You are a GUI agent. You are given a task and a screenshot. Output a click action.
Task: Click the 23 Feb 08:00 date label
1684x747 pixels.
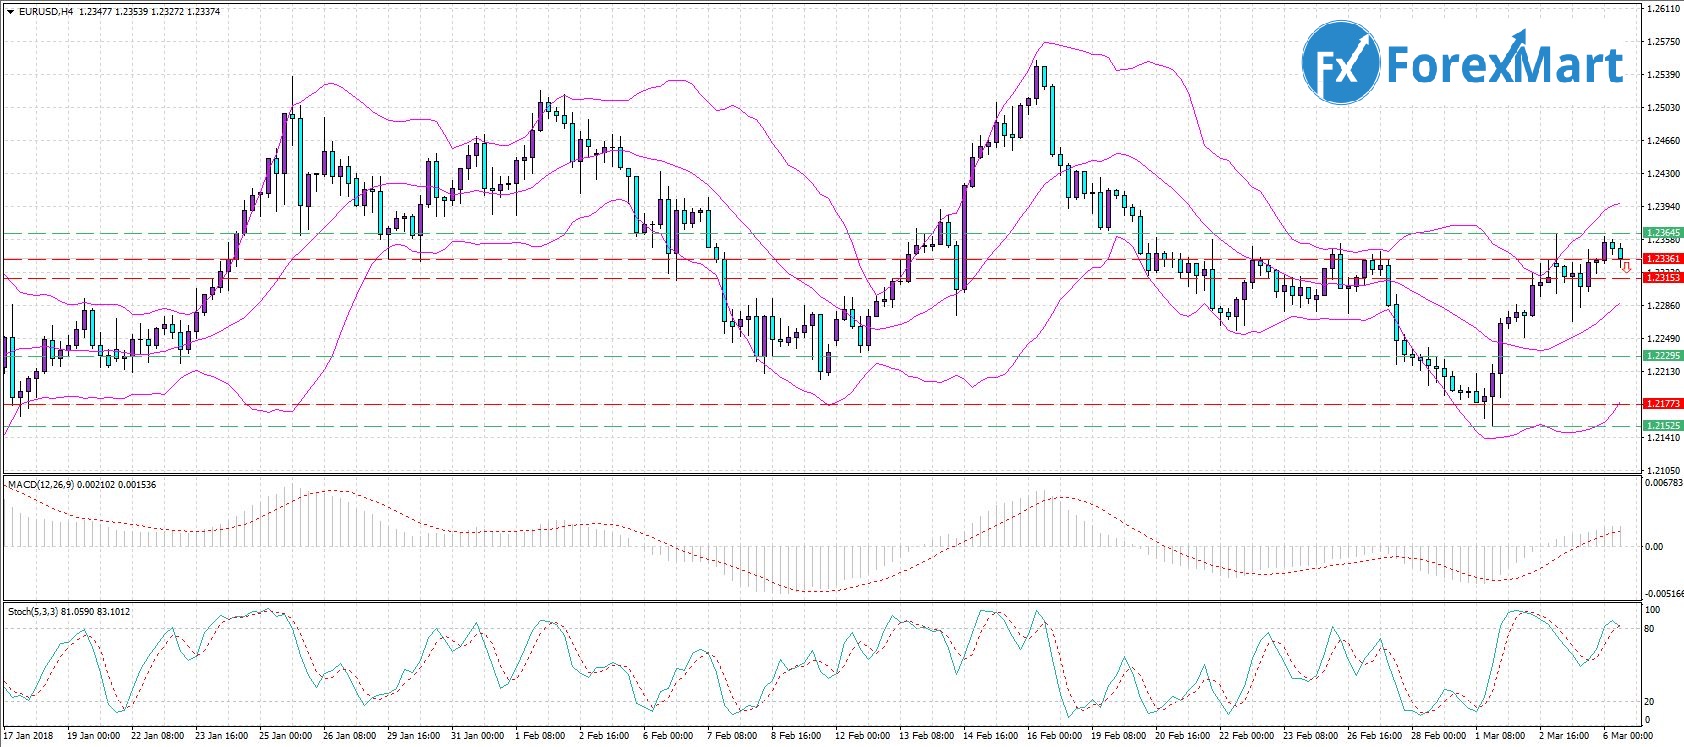point(1310,736)
